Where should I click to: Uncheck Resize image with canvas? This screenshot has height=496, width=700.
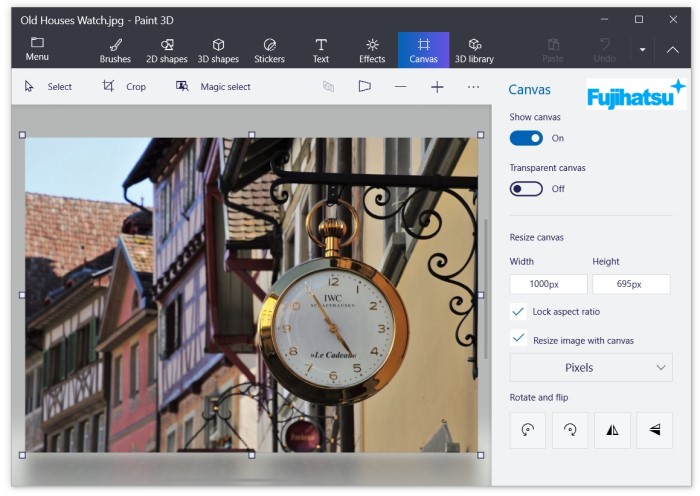click(x=518, y=339)
